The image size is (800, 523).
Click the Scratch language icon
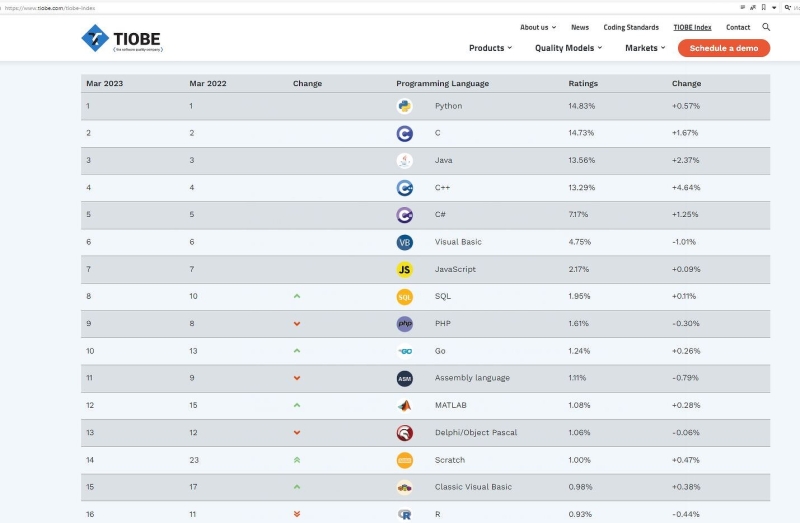(404, 460)
